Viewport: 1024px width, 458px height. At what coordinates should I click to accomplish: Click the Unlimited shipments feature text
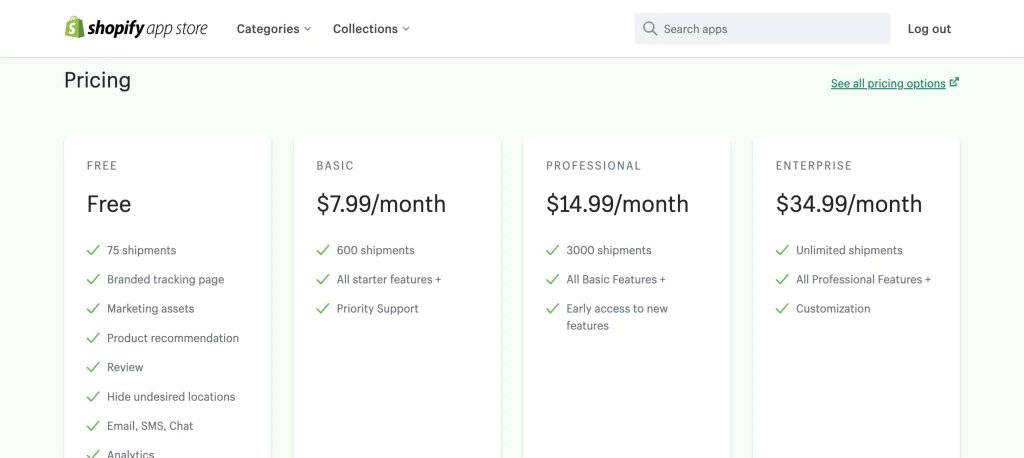click(x=849, y=250)
